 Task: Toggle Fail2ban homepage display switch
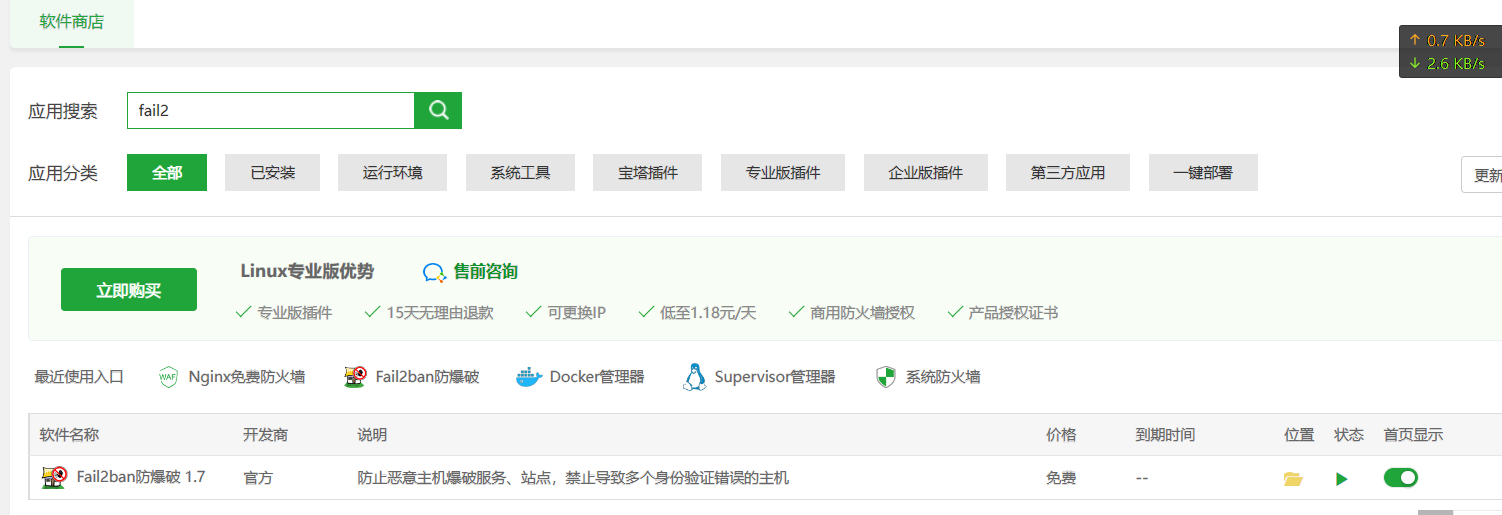click(x=1400, y=478)
